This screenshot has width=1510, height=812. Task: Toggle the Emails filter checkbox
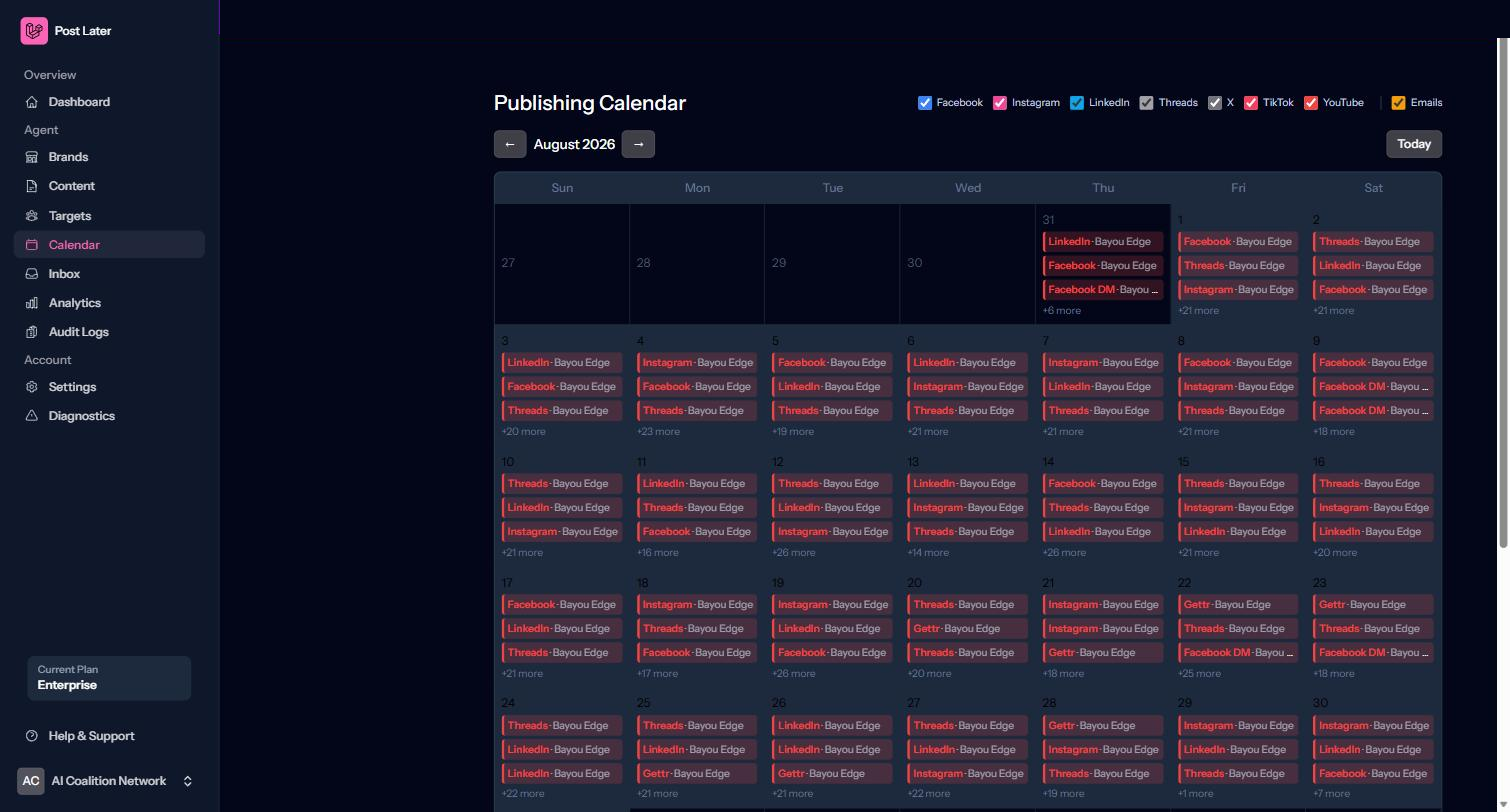point(1399,103)
